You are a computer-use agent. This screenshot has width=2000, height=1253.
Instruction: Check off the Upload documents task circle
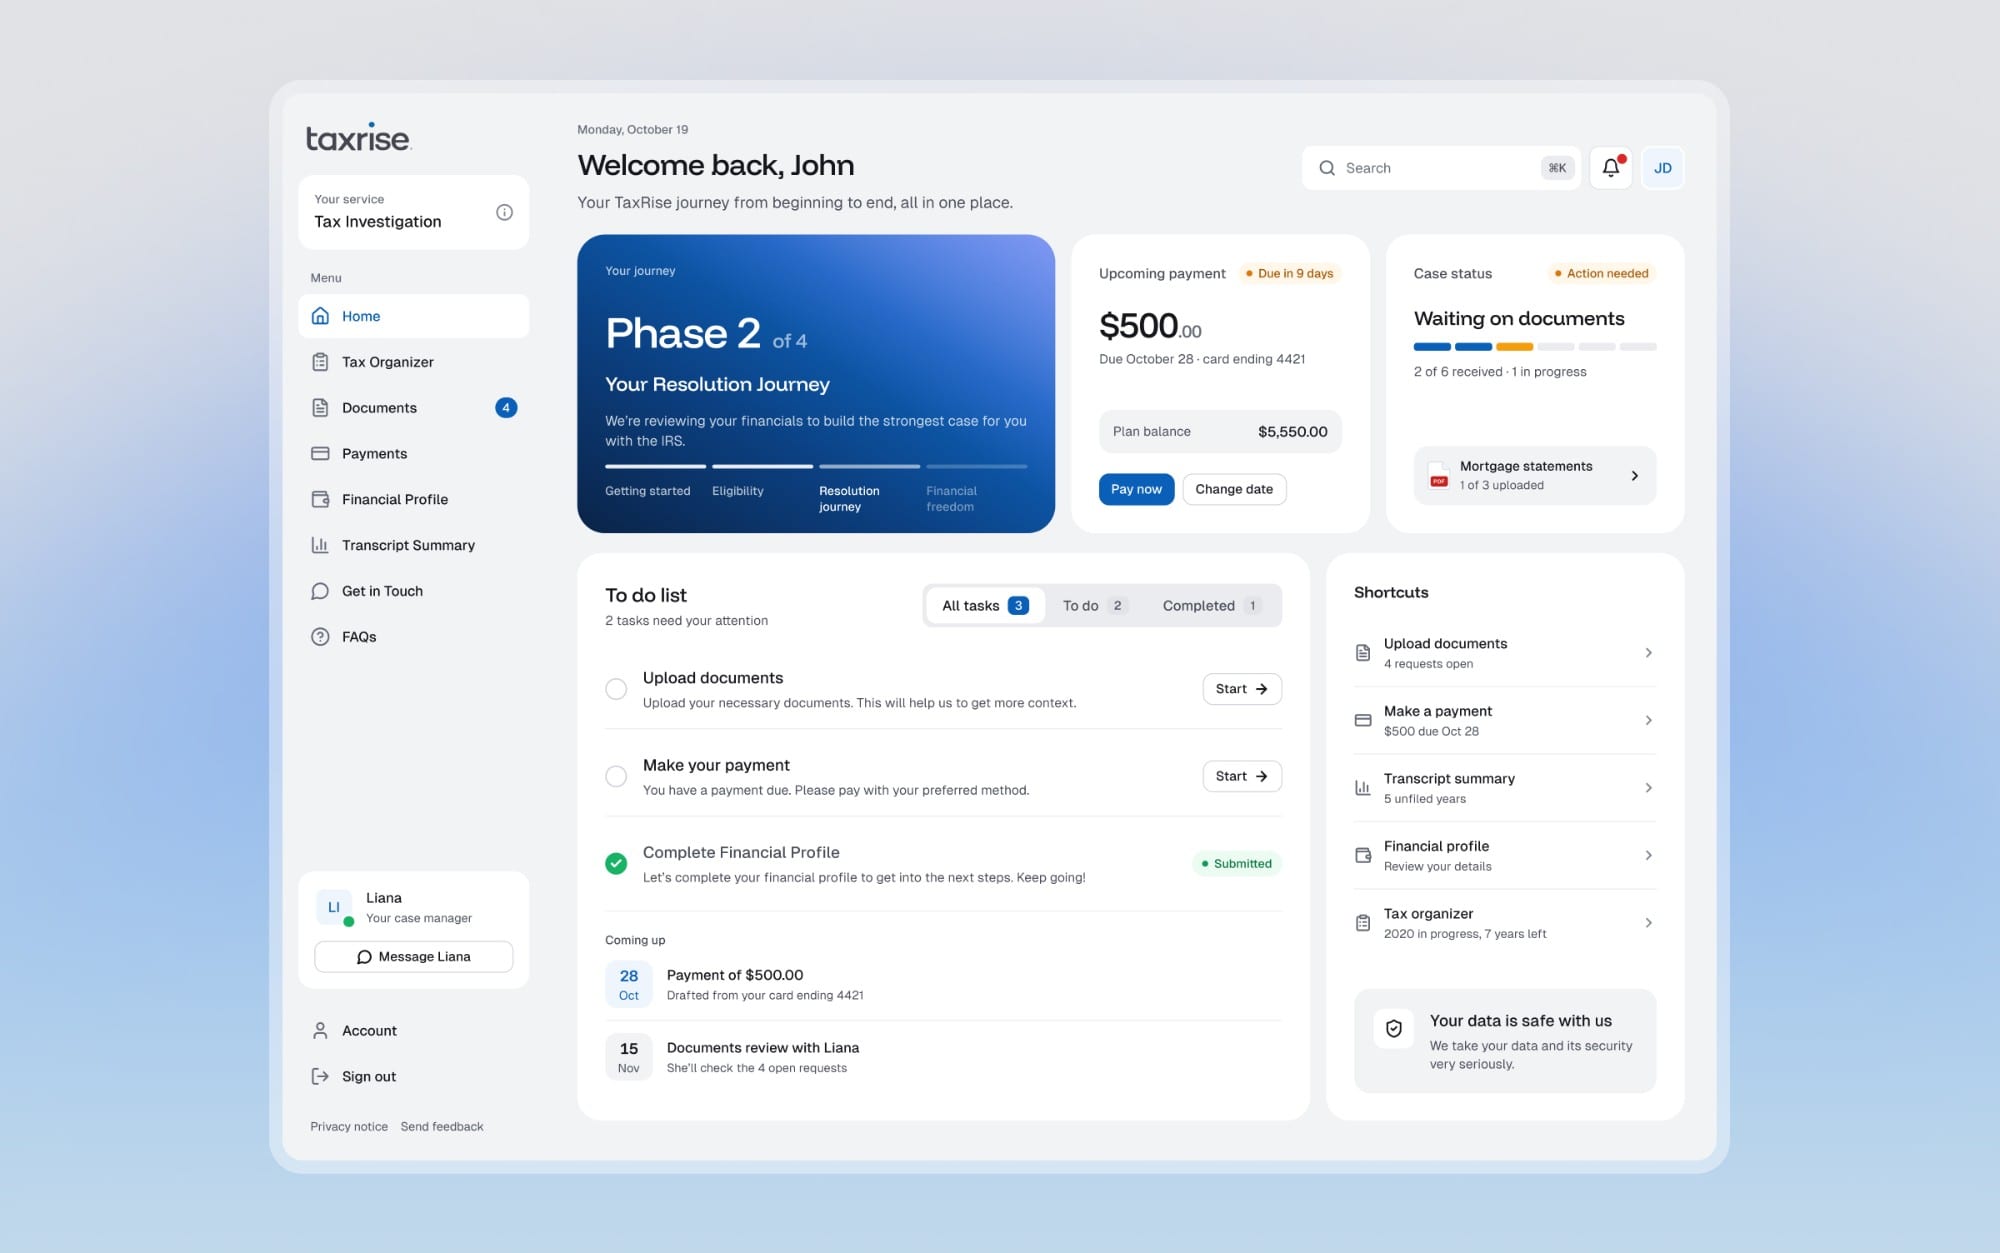tap(616, 689)
